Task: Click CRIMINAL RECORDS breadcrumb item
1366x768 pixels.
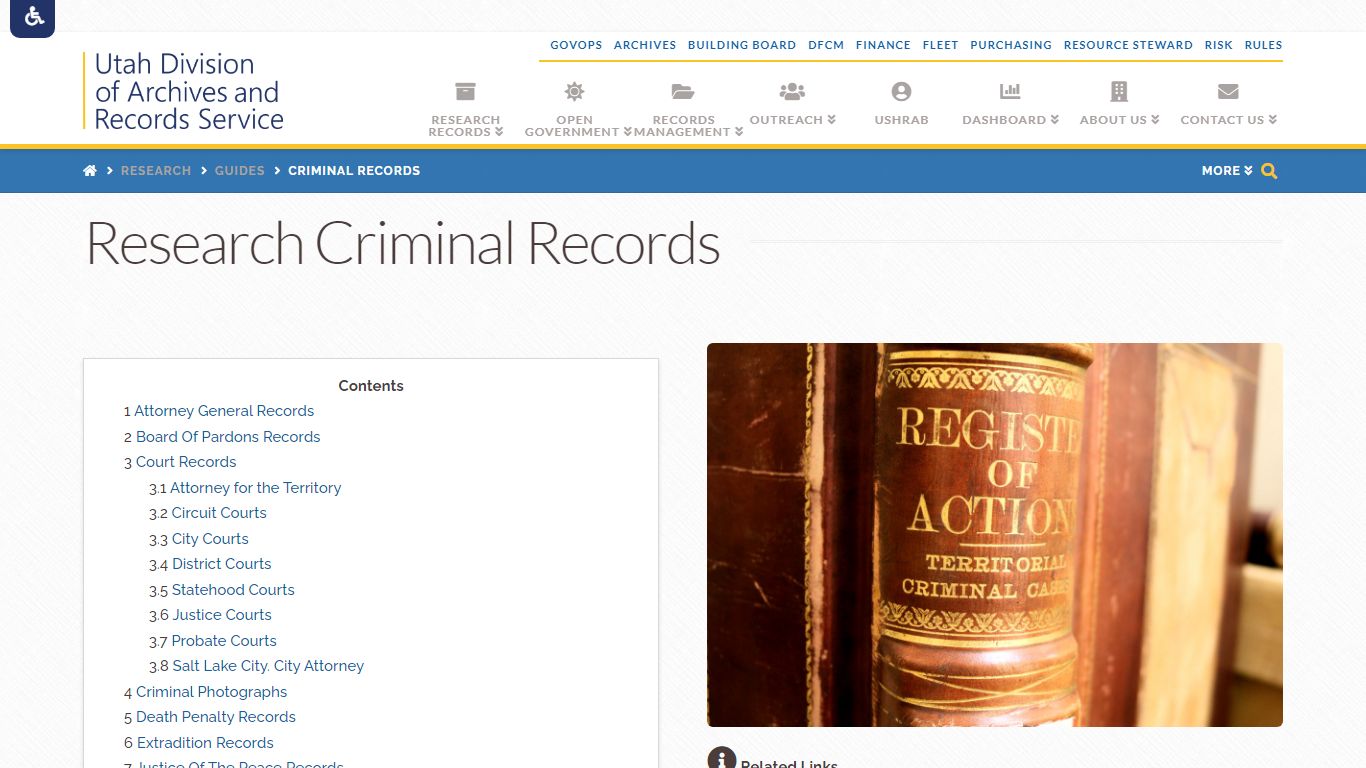Action: [354, 171]
